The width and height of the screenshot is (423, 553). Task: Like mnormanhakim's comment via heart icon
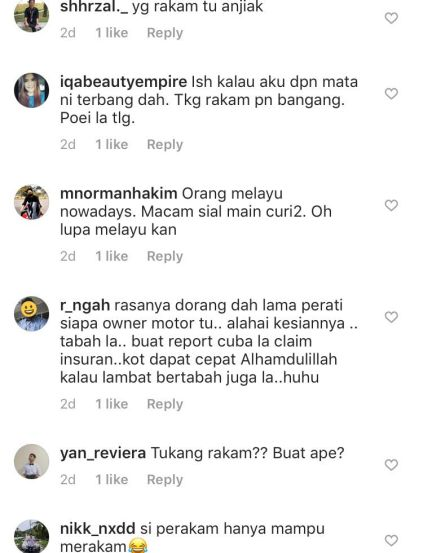click(391, 205)
